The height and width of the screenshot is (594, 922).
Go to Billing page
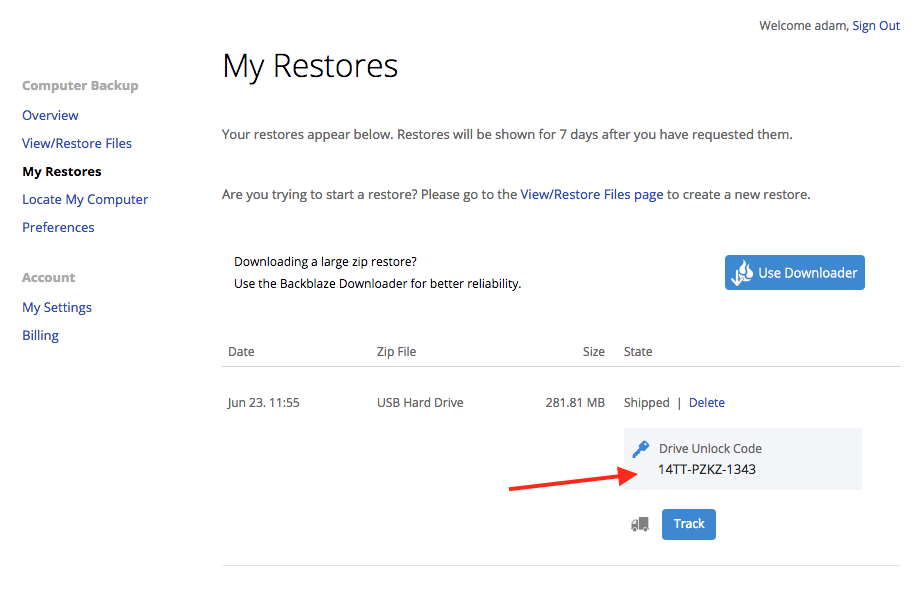click(41, 335)
